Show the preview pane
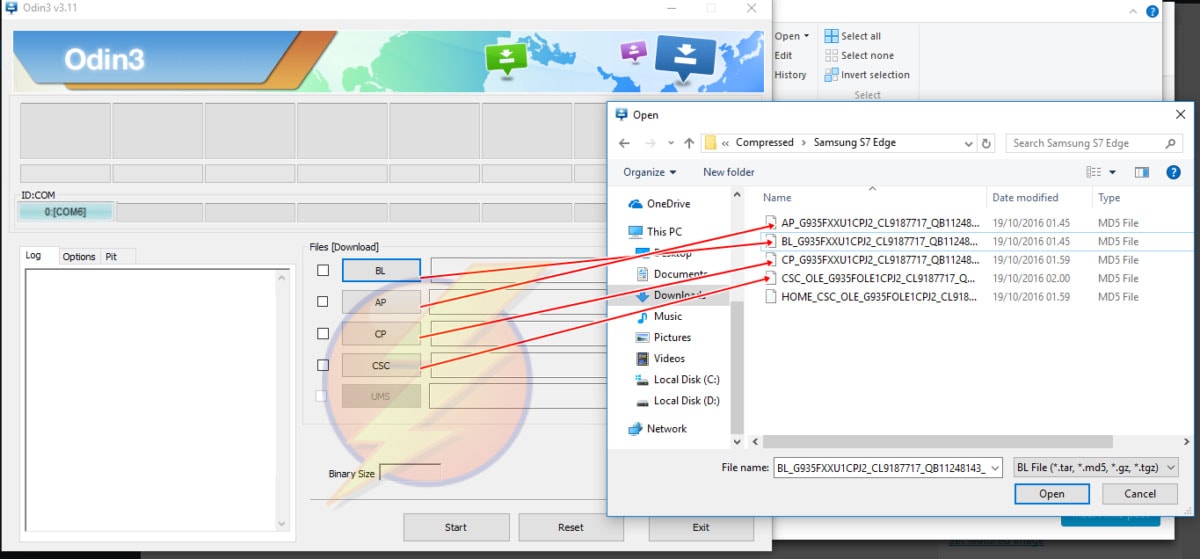The image size is (1200, 559). (x=1142, y=172)
